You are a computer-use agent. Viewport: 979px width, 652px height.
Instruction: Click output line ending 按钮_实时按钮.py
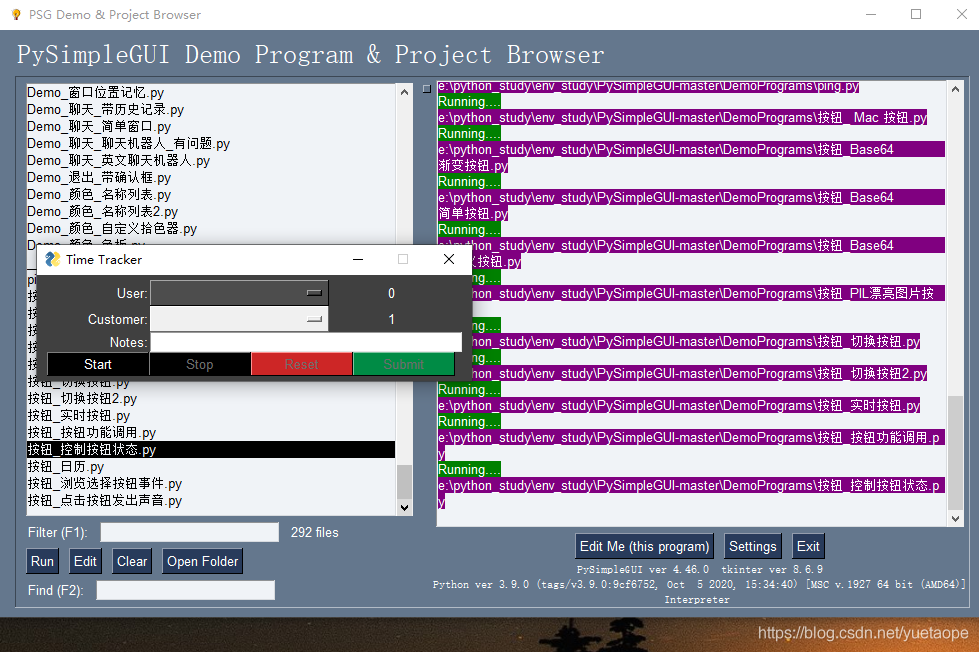pyautogui.click(x=679, y=405)
